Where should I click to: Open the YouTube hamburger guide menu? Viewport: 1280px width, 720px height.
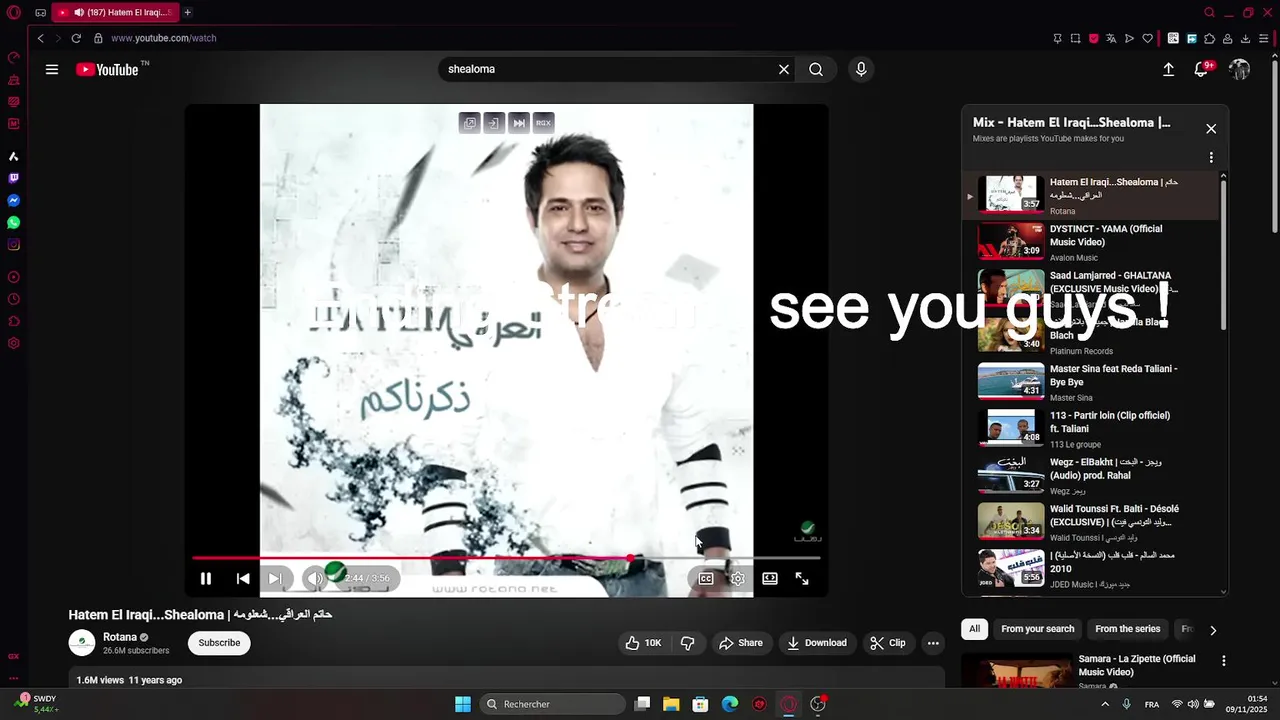(52, 69)
